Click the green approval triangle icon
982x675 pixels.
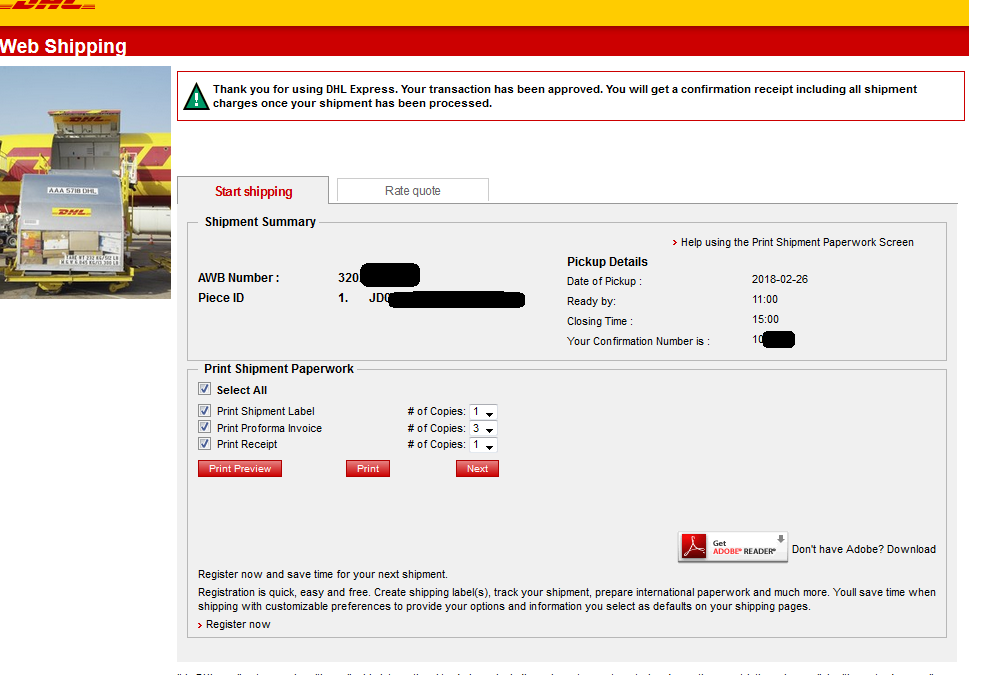(x=197, y=96)
